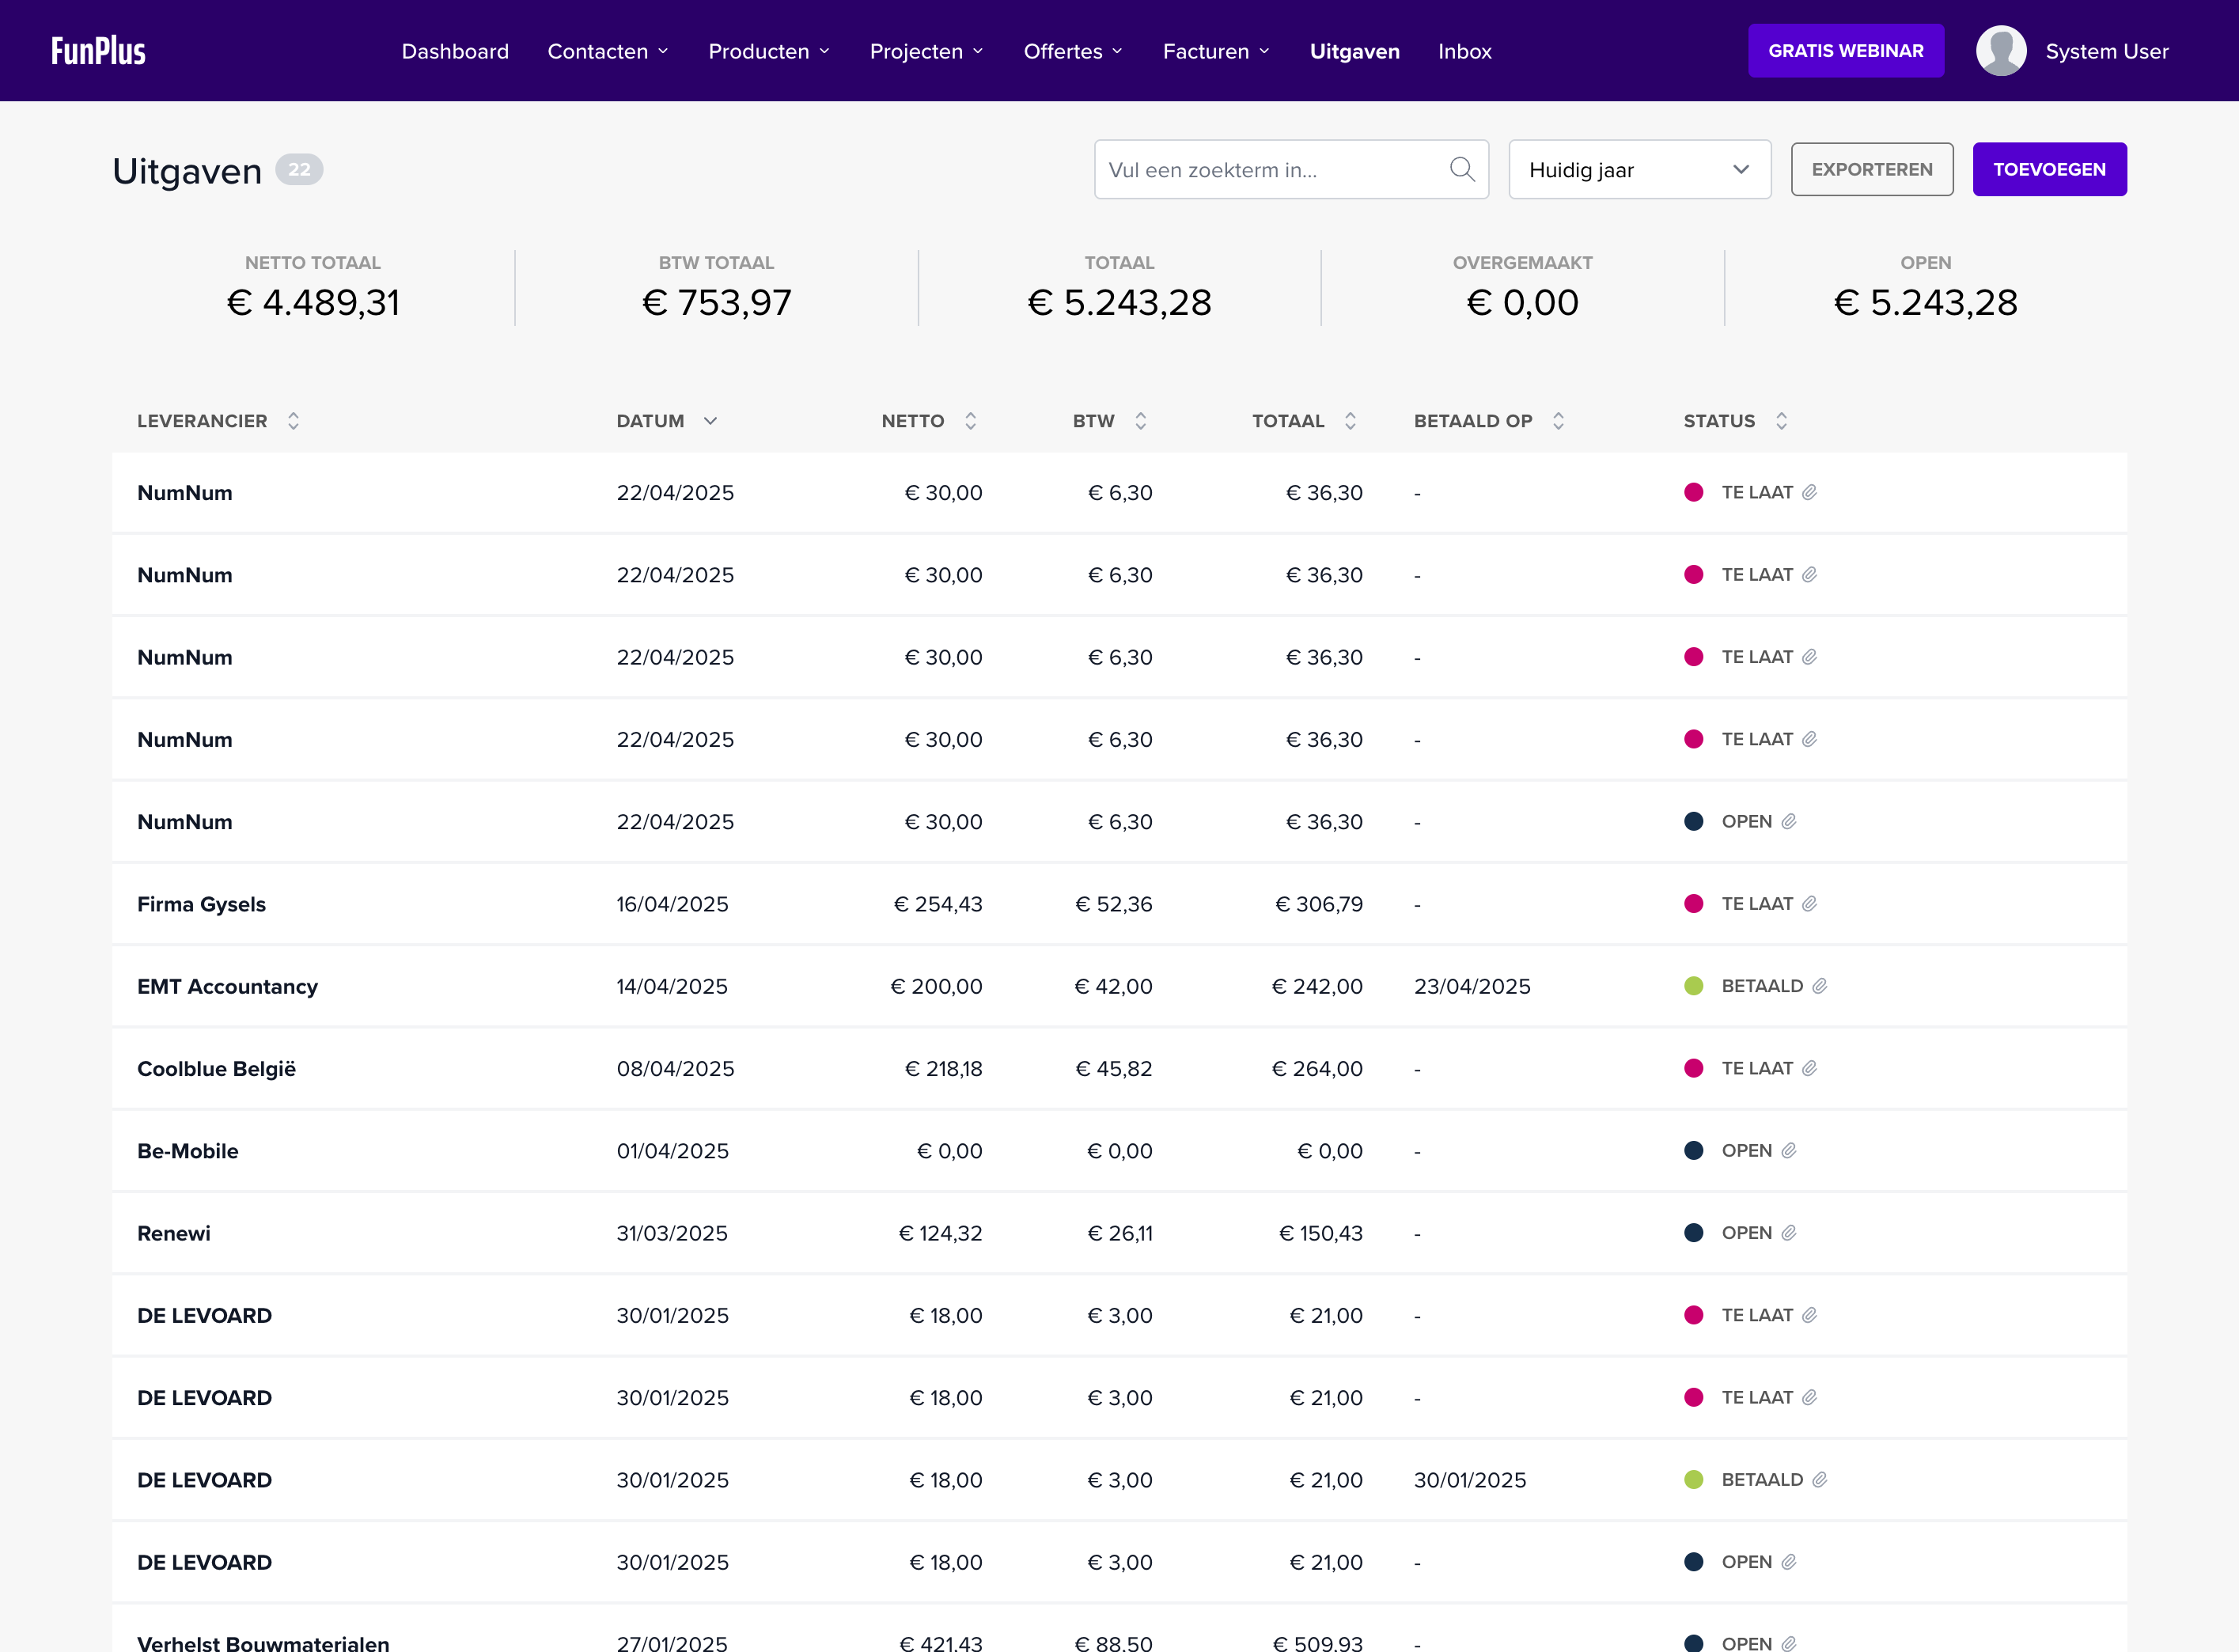This screenshot has width=2239, height=1652.
Task: Expand the Contacten menu
Action: coord(608,51)
